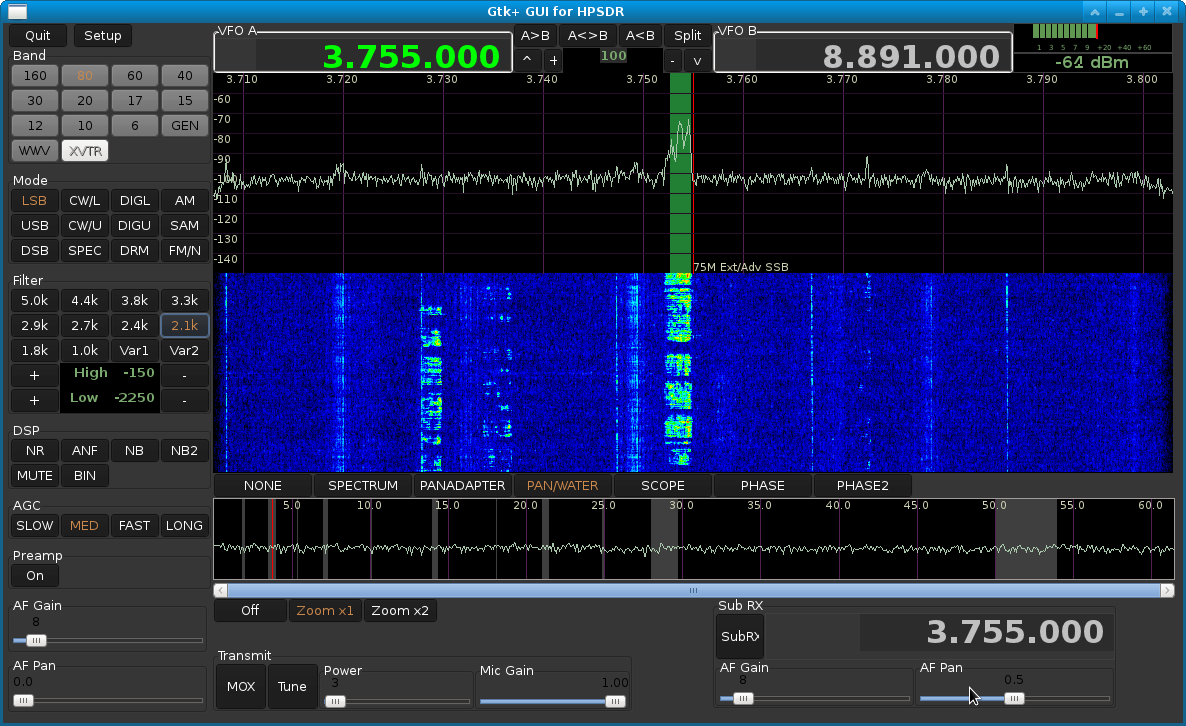Image resolution: width=1186 pixels, height=726 pixels.
Task: Enable Split operation
Action: [687, 34]
